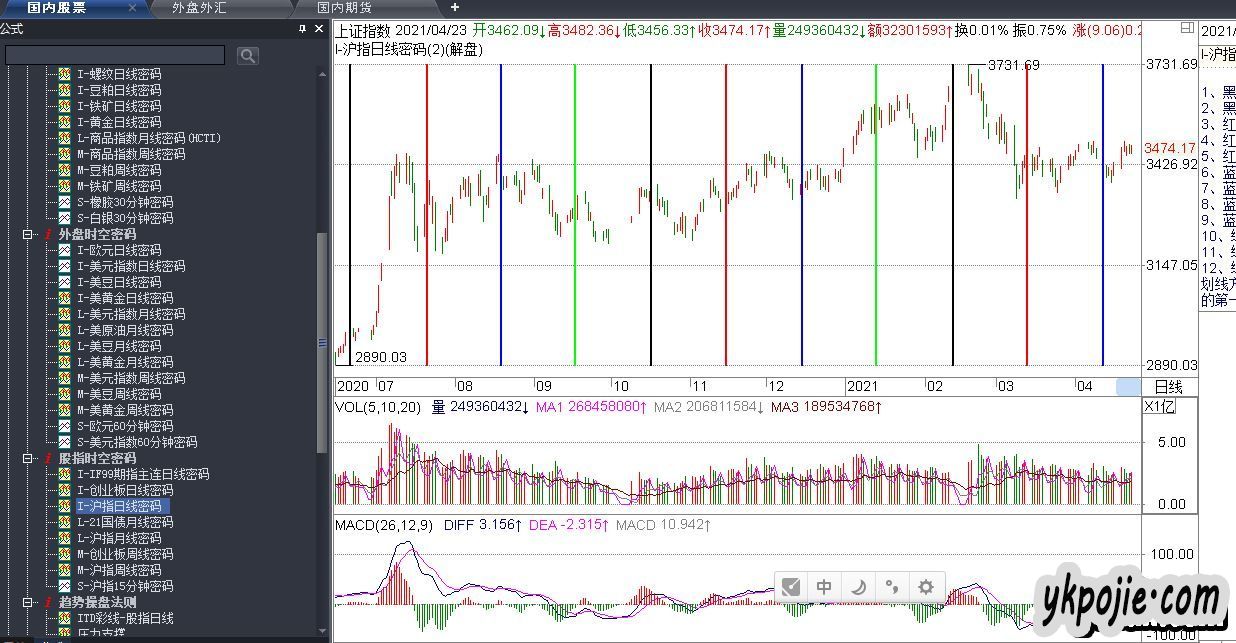The image size is (1236, 643).
Task: Collapse the 股指时空密码 group
Action: [28, 458]
